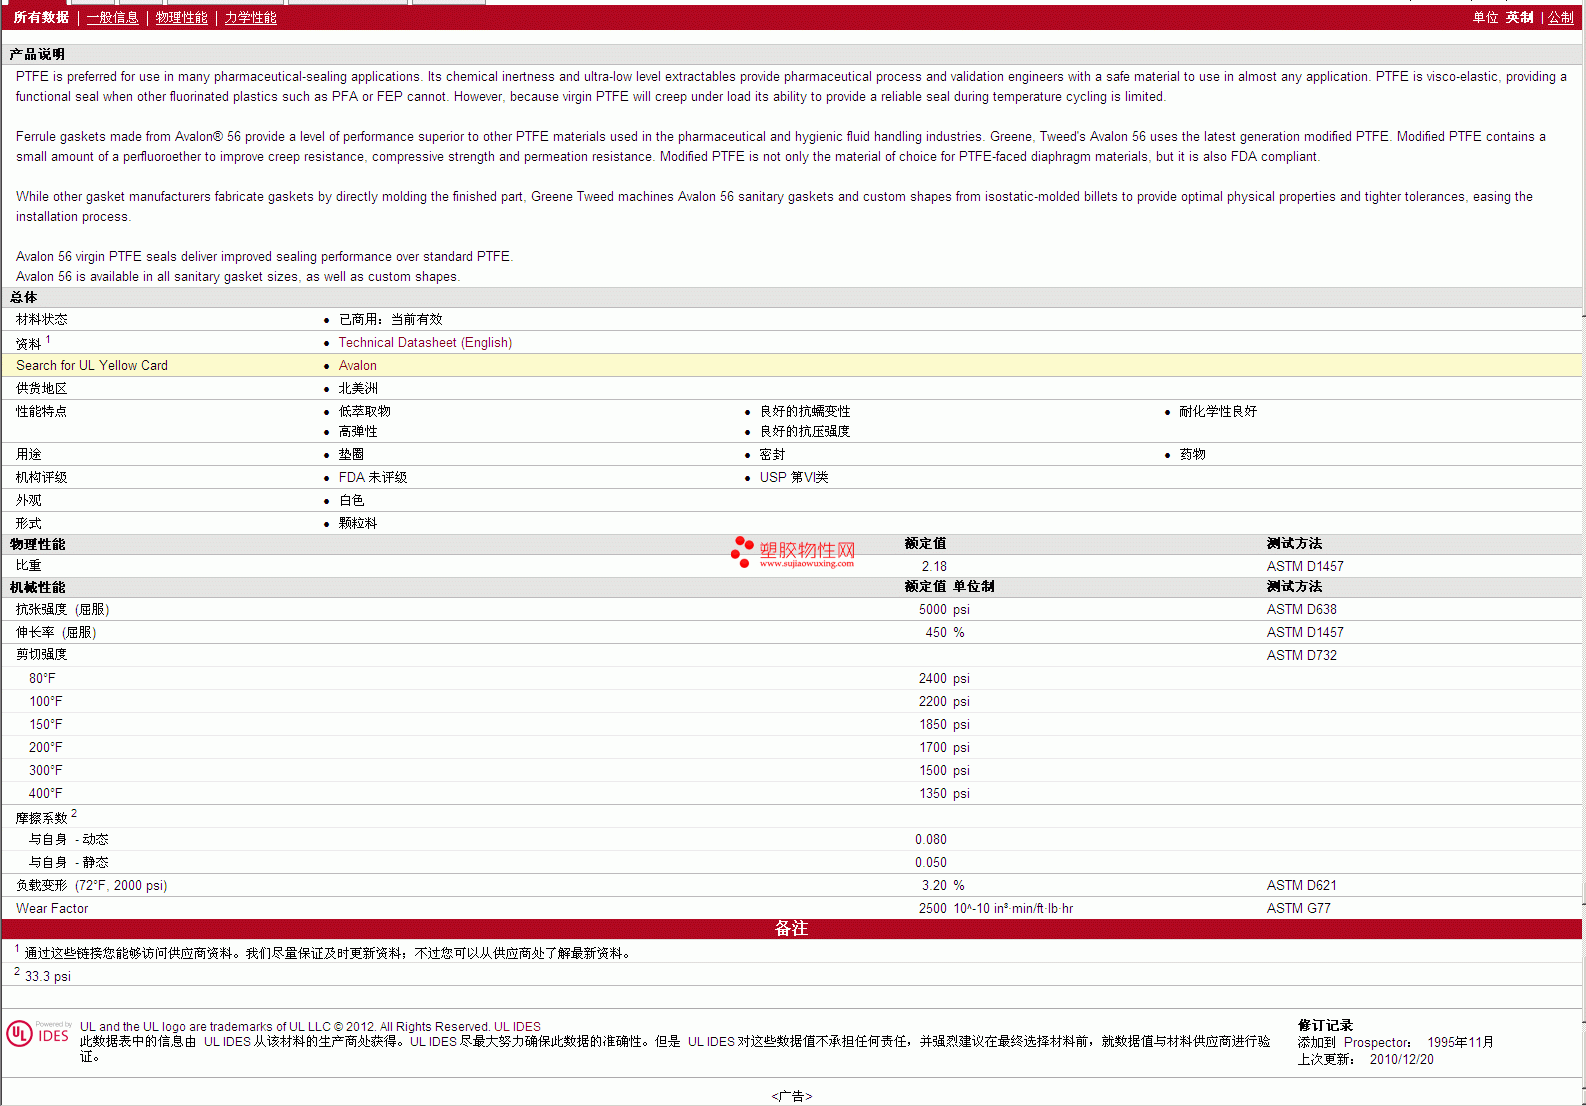Viewport: 1586px width, 1106px height.
Task: Click the 密封 use entry
Action: (773, 454)
